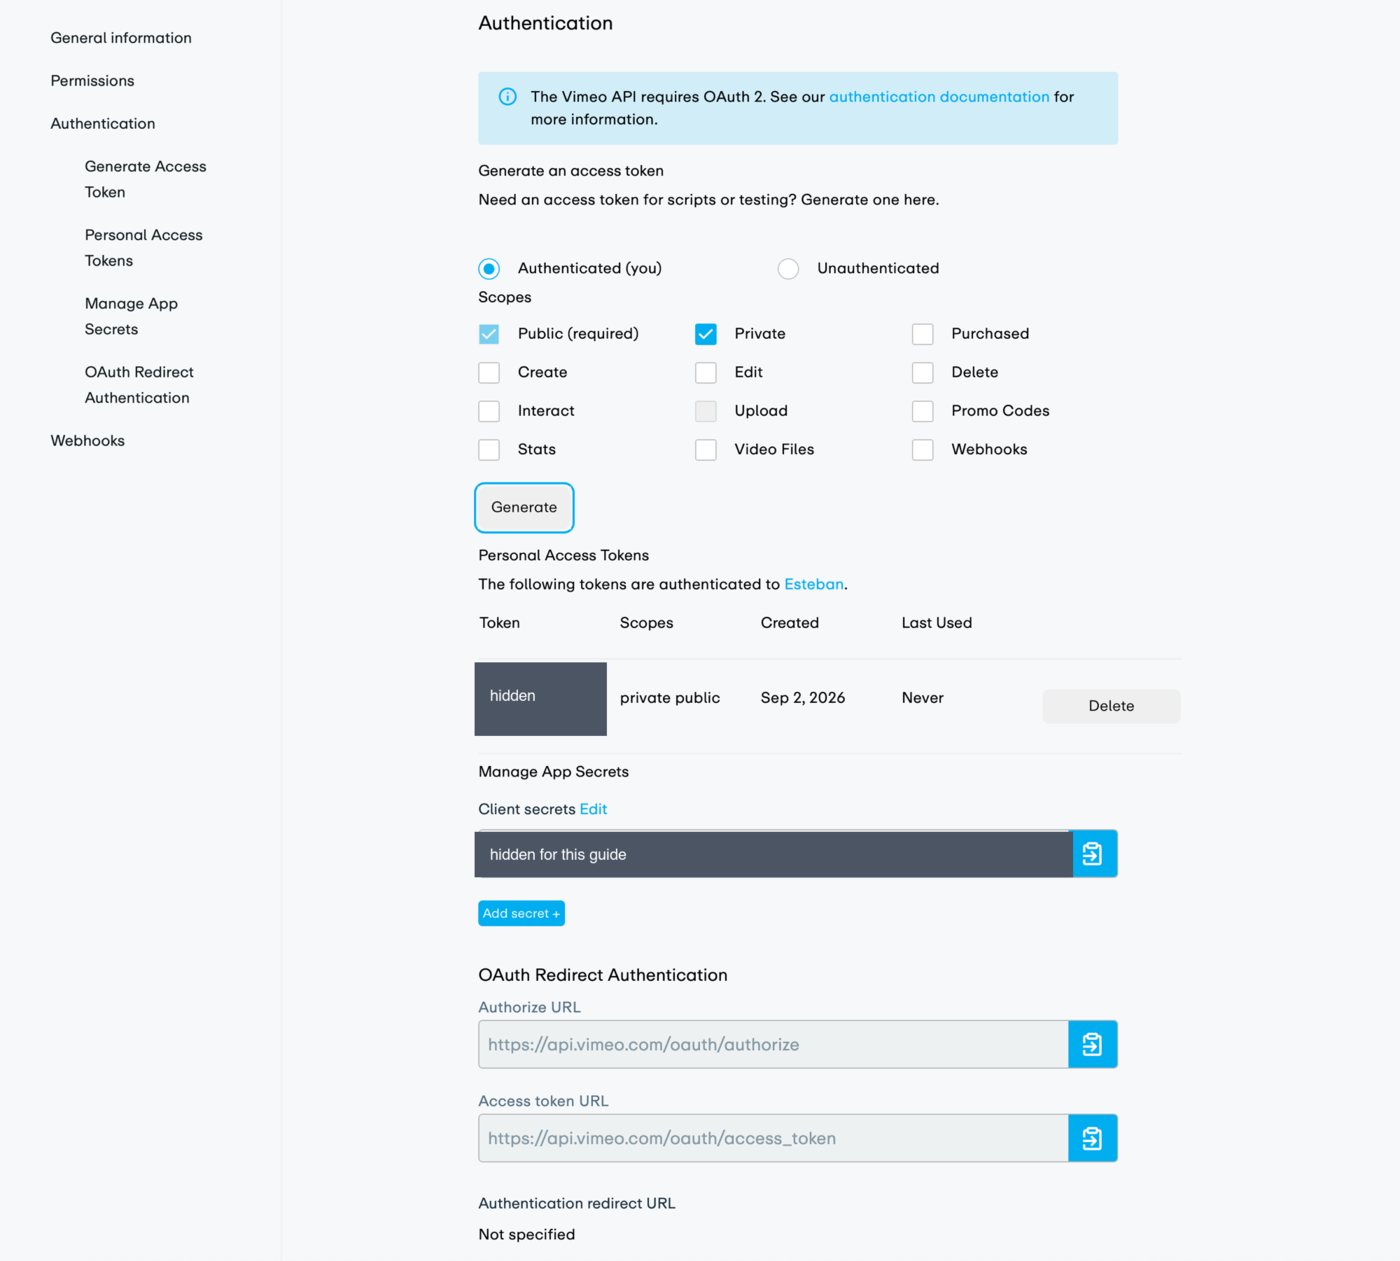Tick the Upload scope checkbox
Screen dimensions: 1400x1261
click(x=706, y=411)
